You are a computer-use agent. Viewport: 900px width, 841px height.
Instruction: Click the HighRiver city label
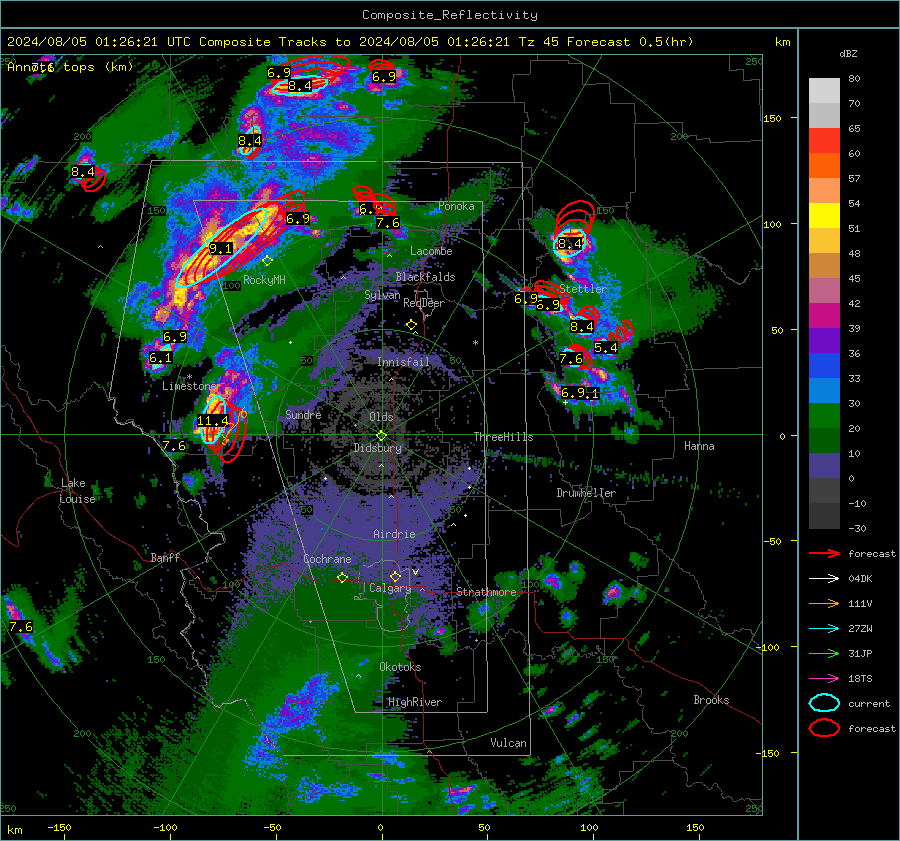tap(415, 702)
